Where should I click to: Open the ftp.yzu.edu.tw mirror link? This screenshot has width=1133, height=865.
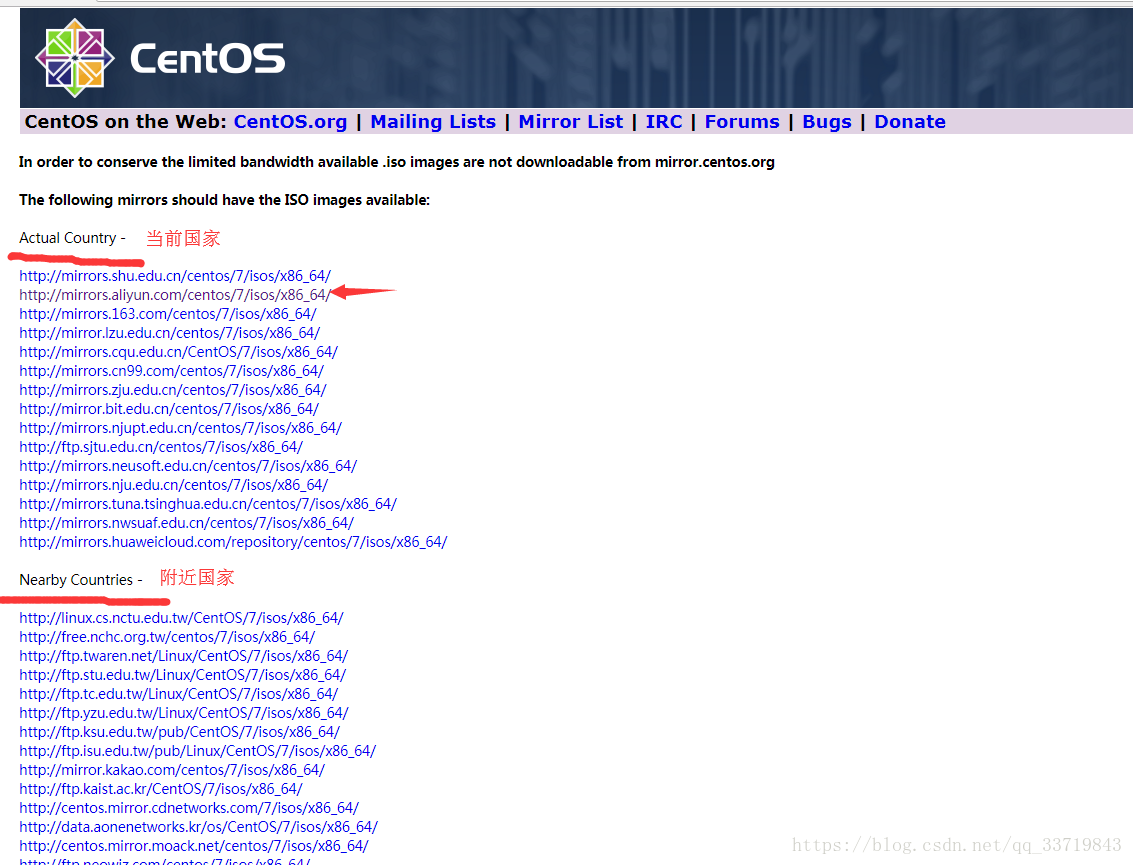pos(184,713)
